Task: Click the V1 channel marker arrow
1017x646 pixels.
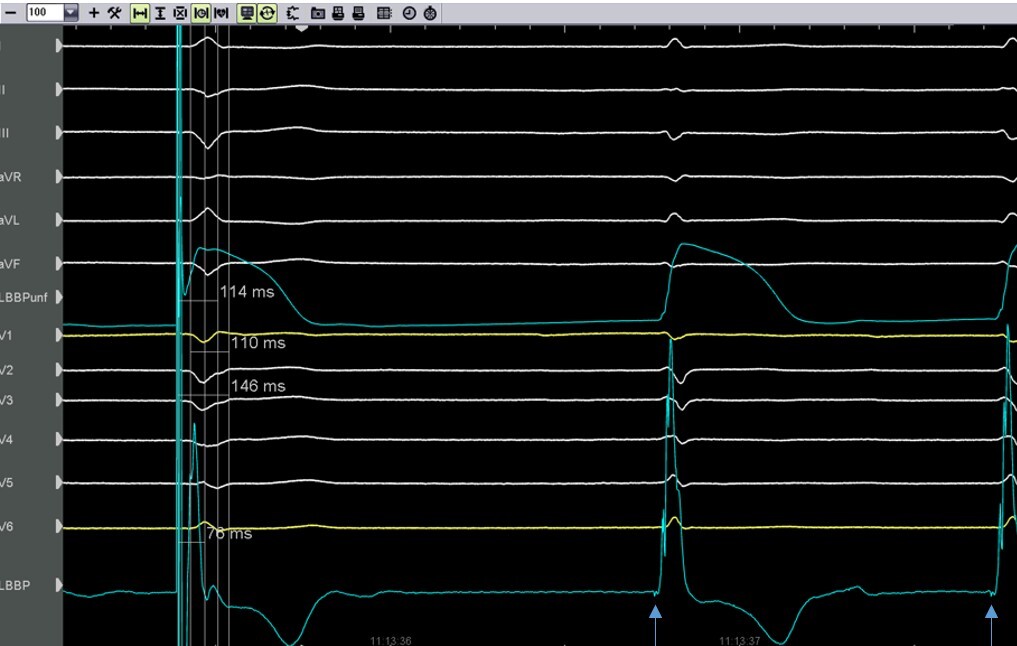Action: tap(59, 335)
